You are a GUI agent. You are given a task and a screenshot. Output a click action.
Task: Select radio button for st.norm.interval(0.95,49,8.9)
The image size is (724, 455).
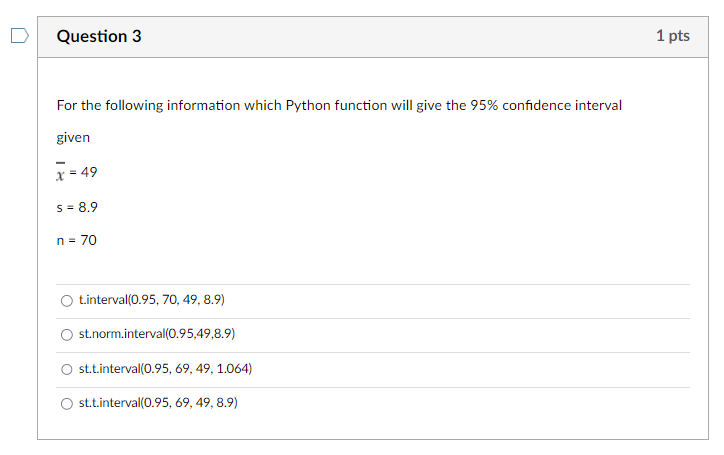[x=67, y=334]
